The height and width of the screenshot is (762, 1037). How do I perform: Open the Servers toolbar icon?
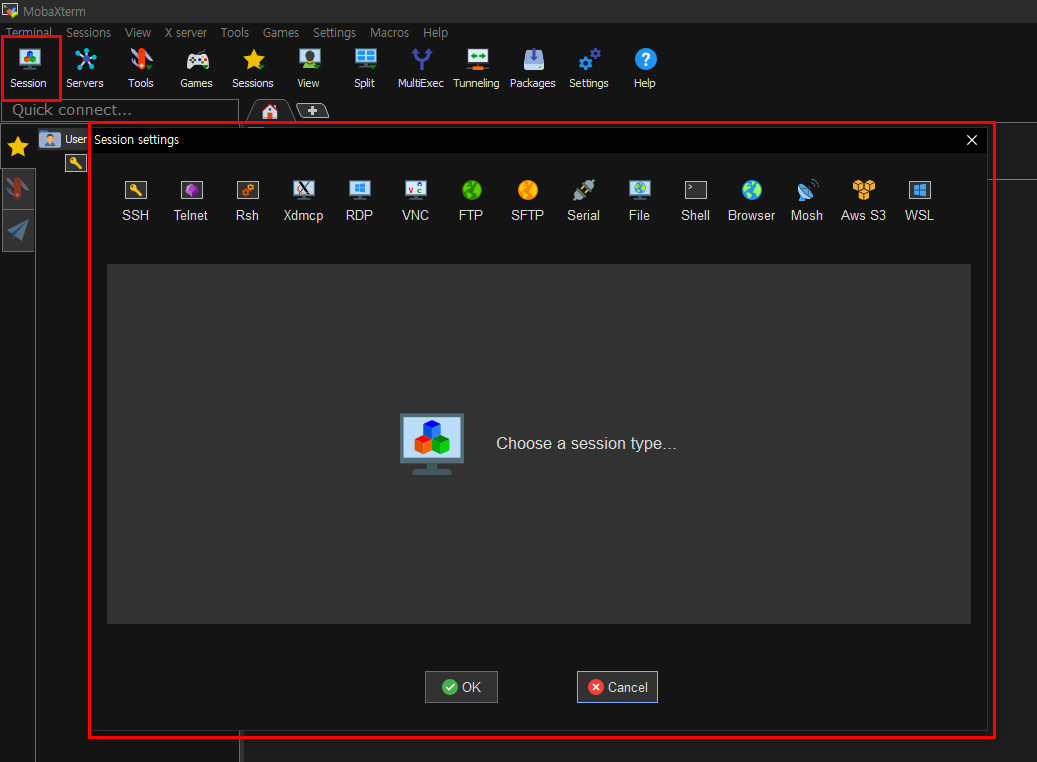[x=85, y=68]
